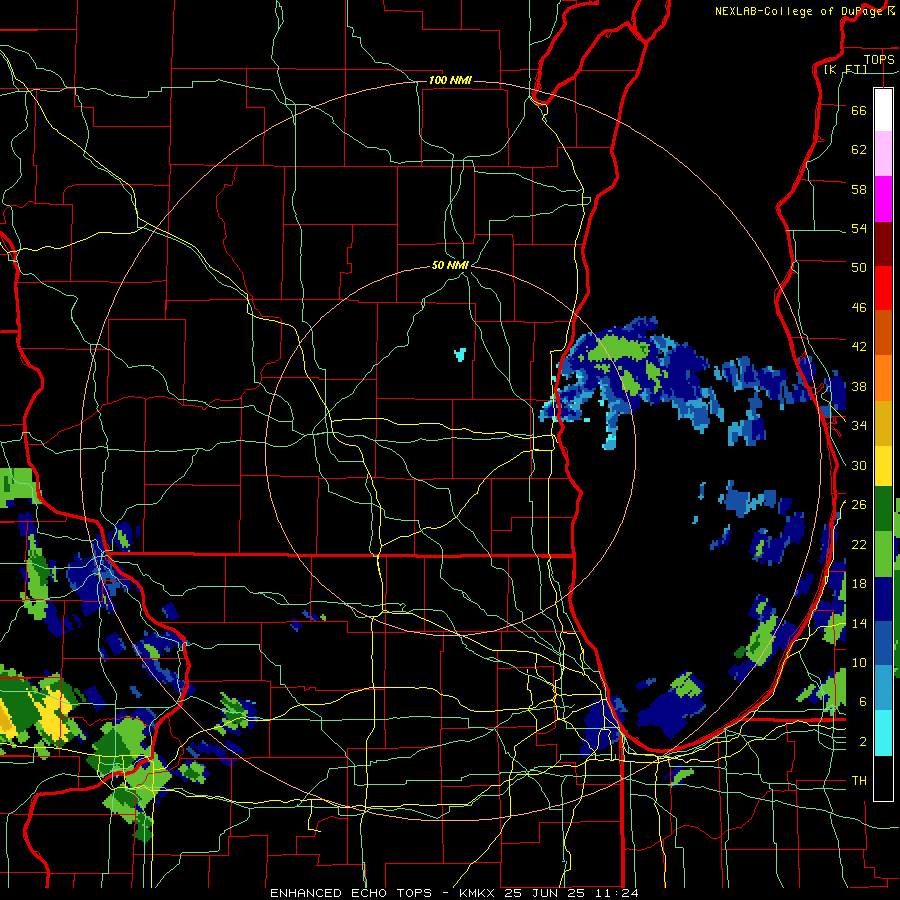Click the '25 JUN 25' date stamp
900x900 pixels.
[544, 893]
